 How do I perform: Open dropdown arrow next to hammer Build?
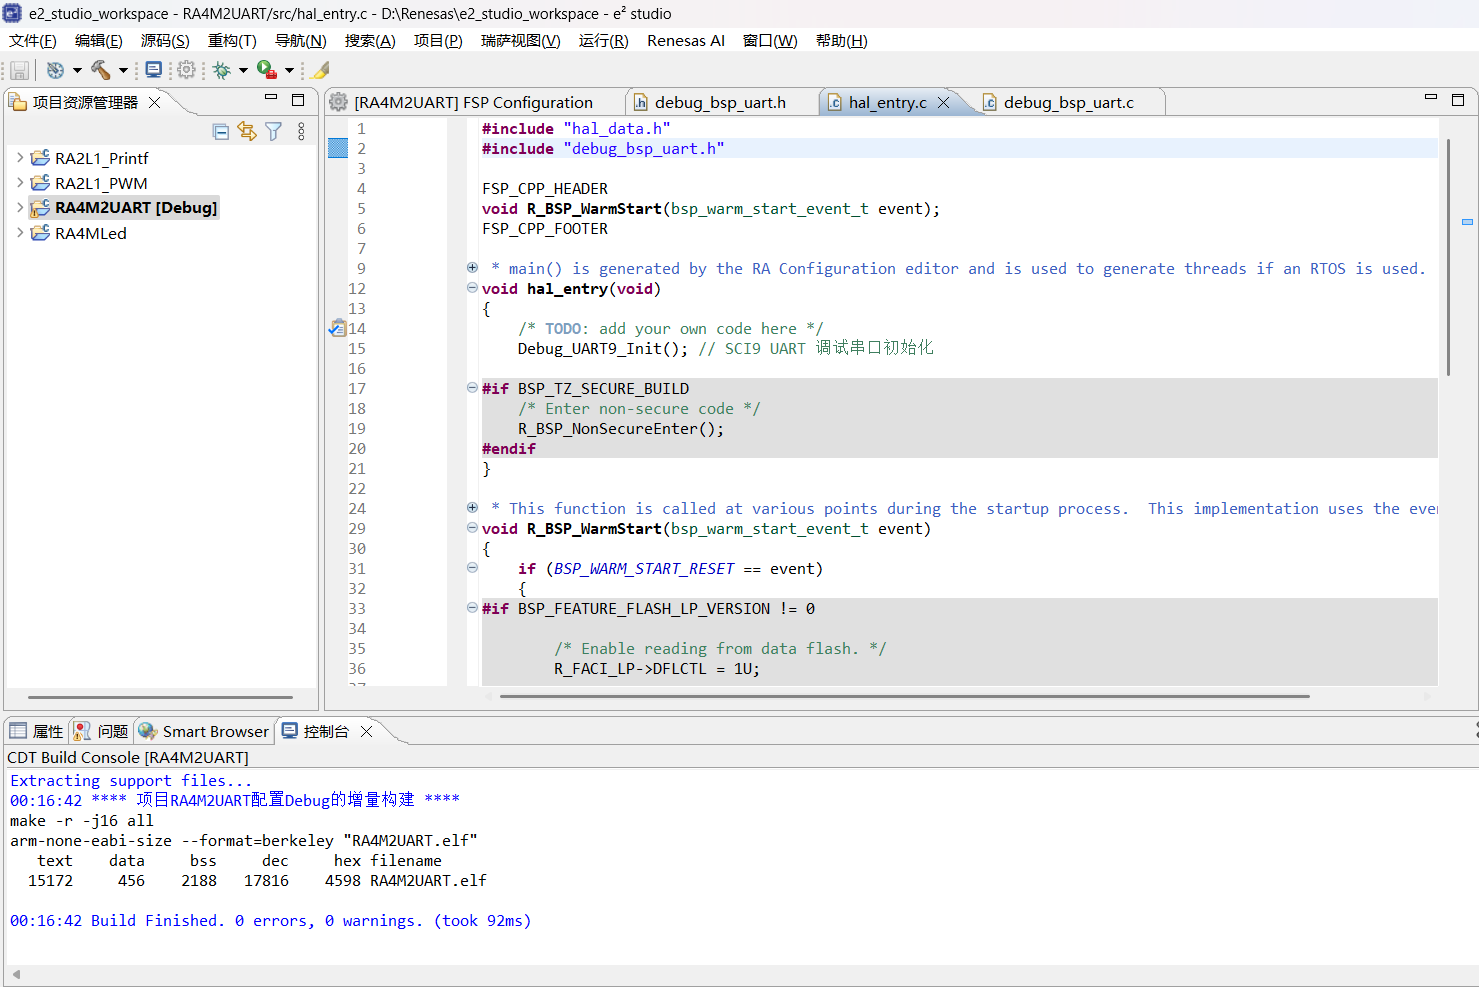(x=123, y=70)
